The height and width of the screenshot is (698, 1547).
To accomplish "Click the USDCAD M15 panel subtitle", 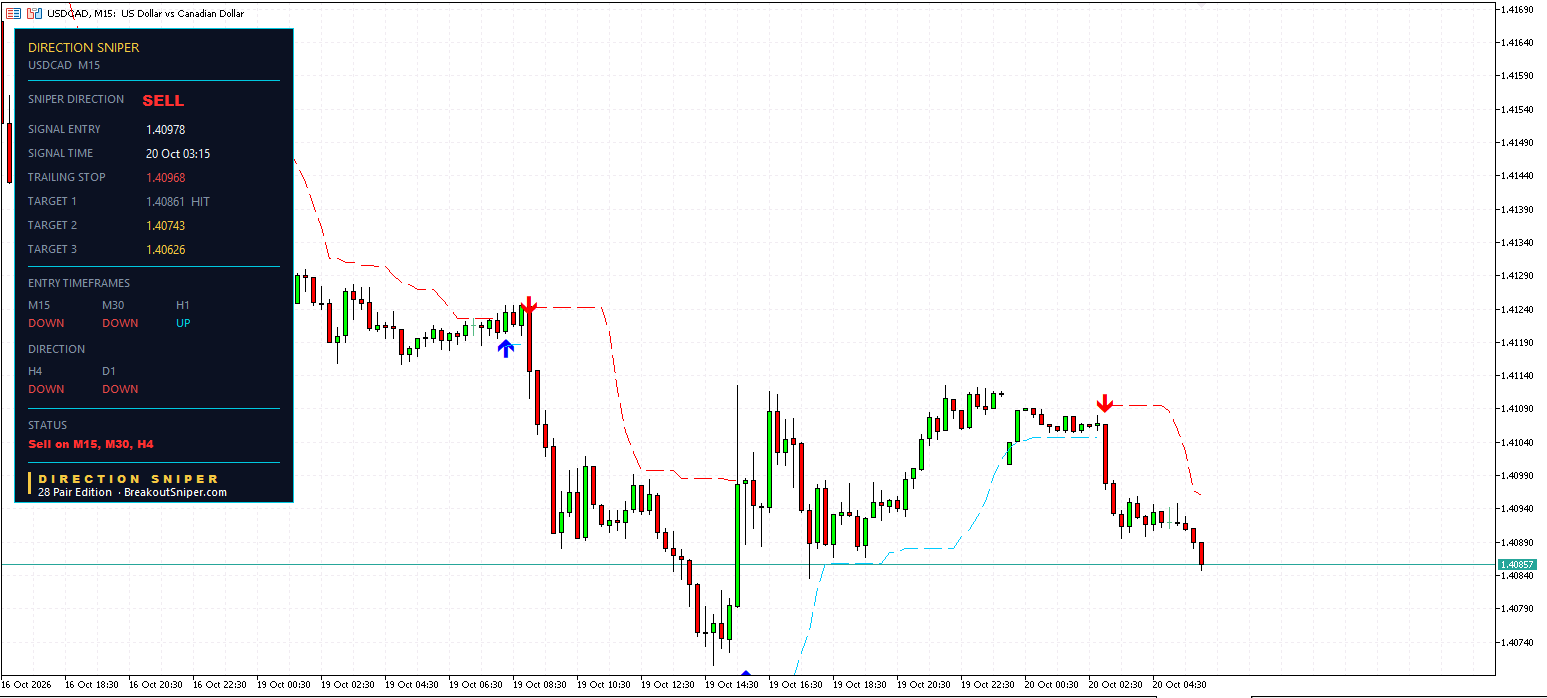I will [x=64, y=66].
